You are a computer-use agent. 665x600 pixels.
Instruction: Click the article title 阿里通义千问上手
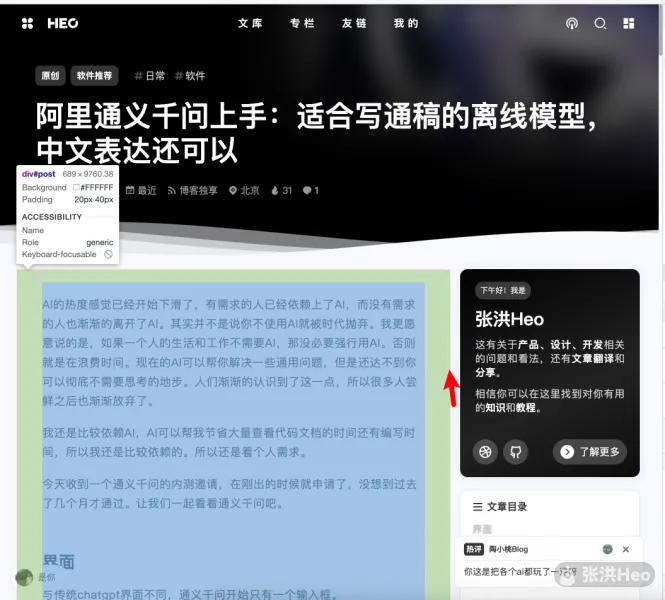[x=316, y=133]
